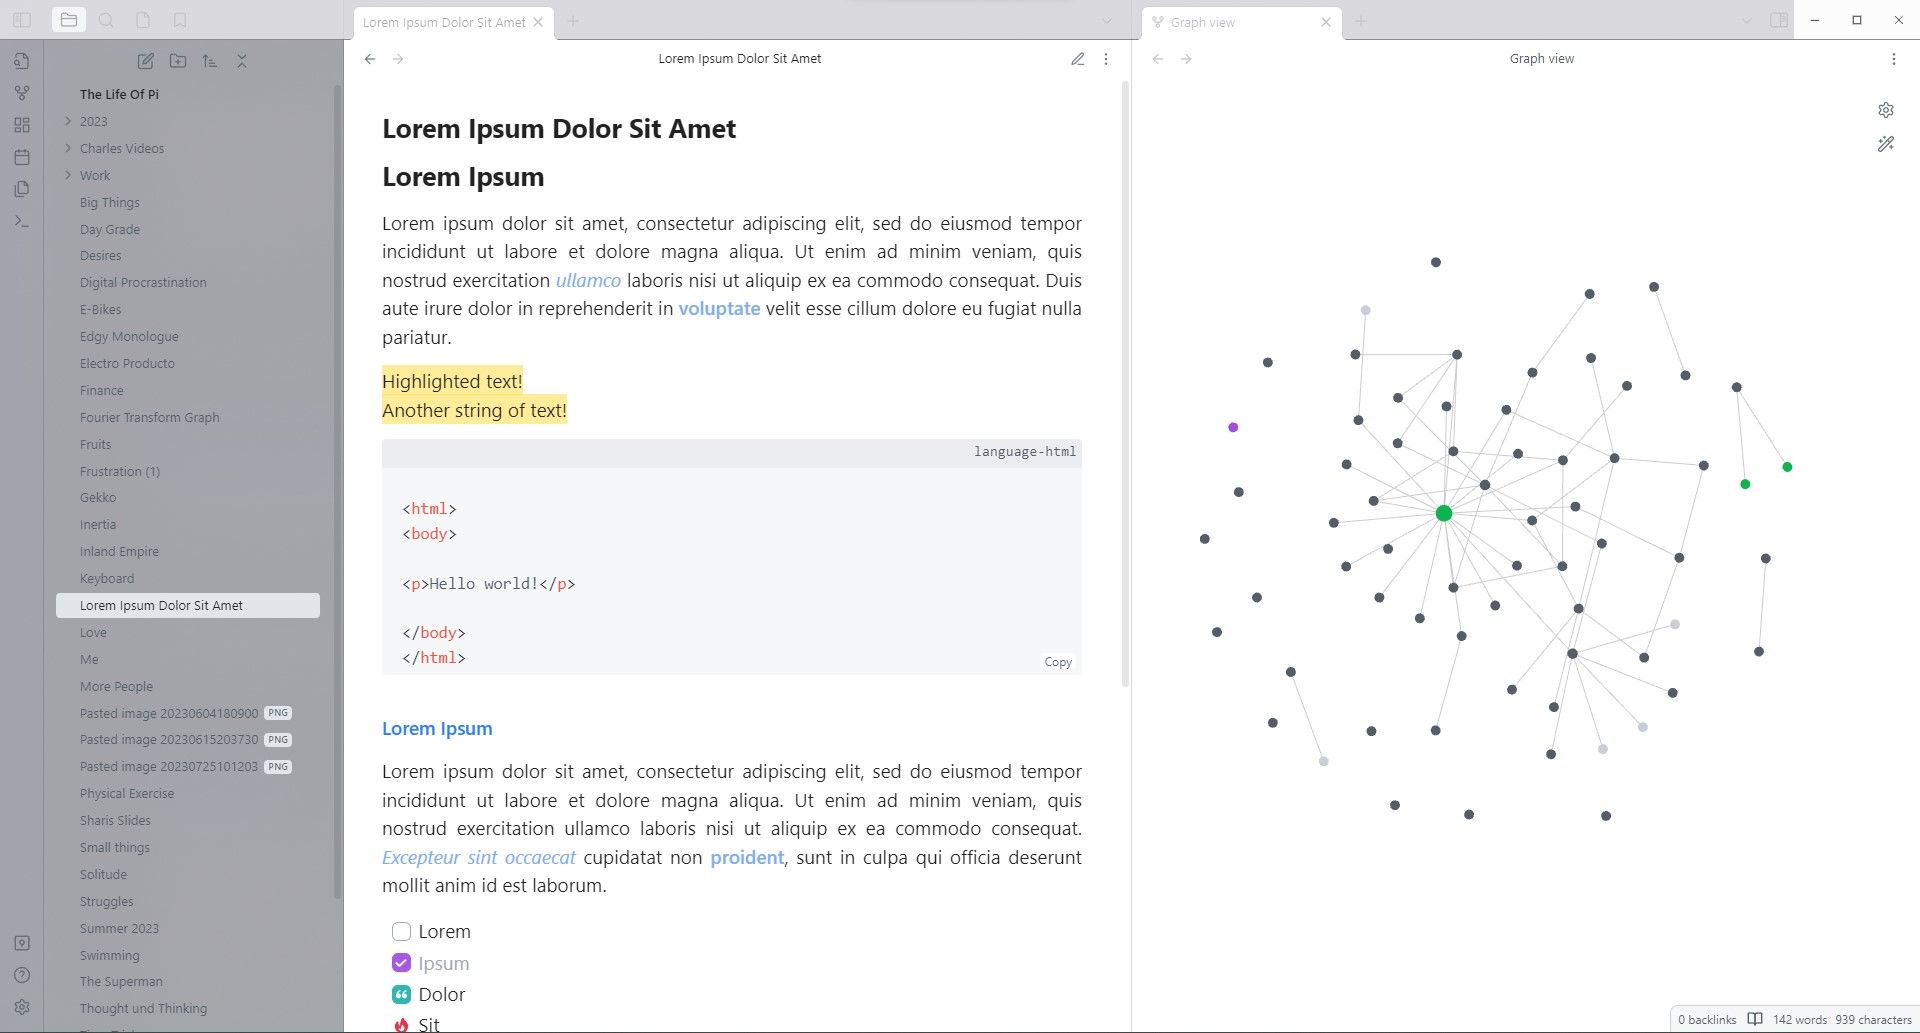
Task: Expand the Charles Videos folder
Action: 68,148
